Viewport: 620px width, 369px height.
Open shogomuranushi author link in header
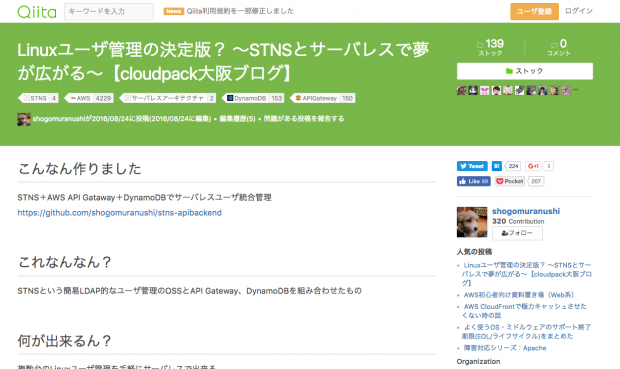click(60, 119)
